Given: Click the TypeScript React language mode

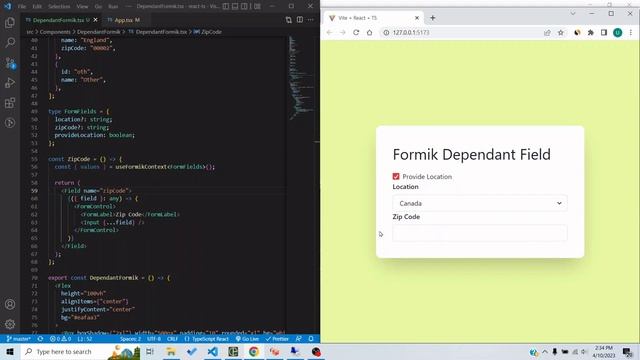Looking at the screenshot, I should tap(207, 339).
